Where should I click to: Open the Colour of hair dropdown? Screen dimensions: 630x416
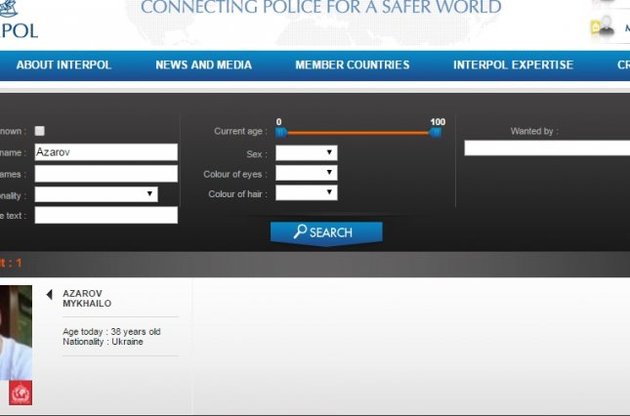coord(306,193)
